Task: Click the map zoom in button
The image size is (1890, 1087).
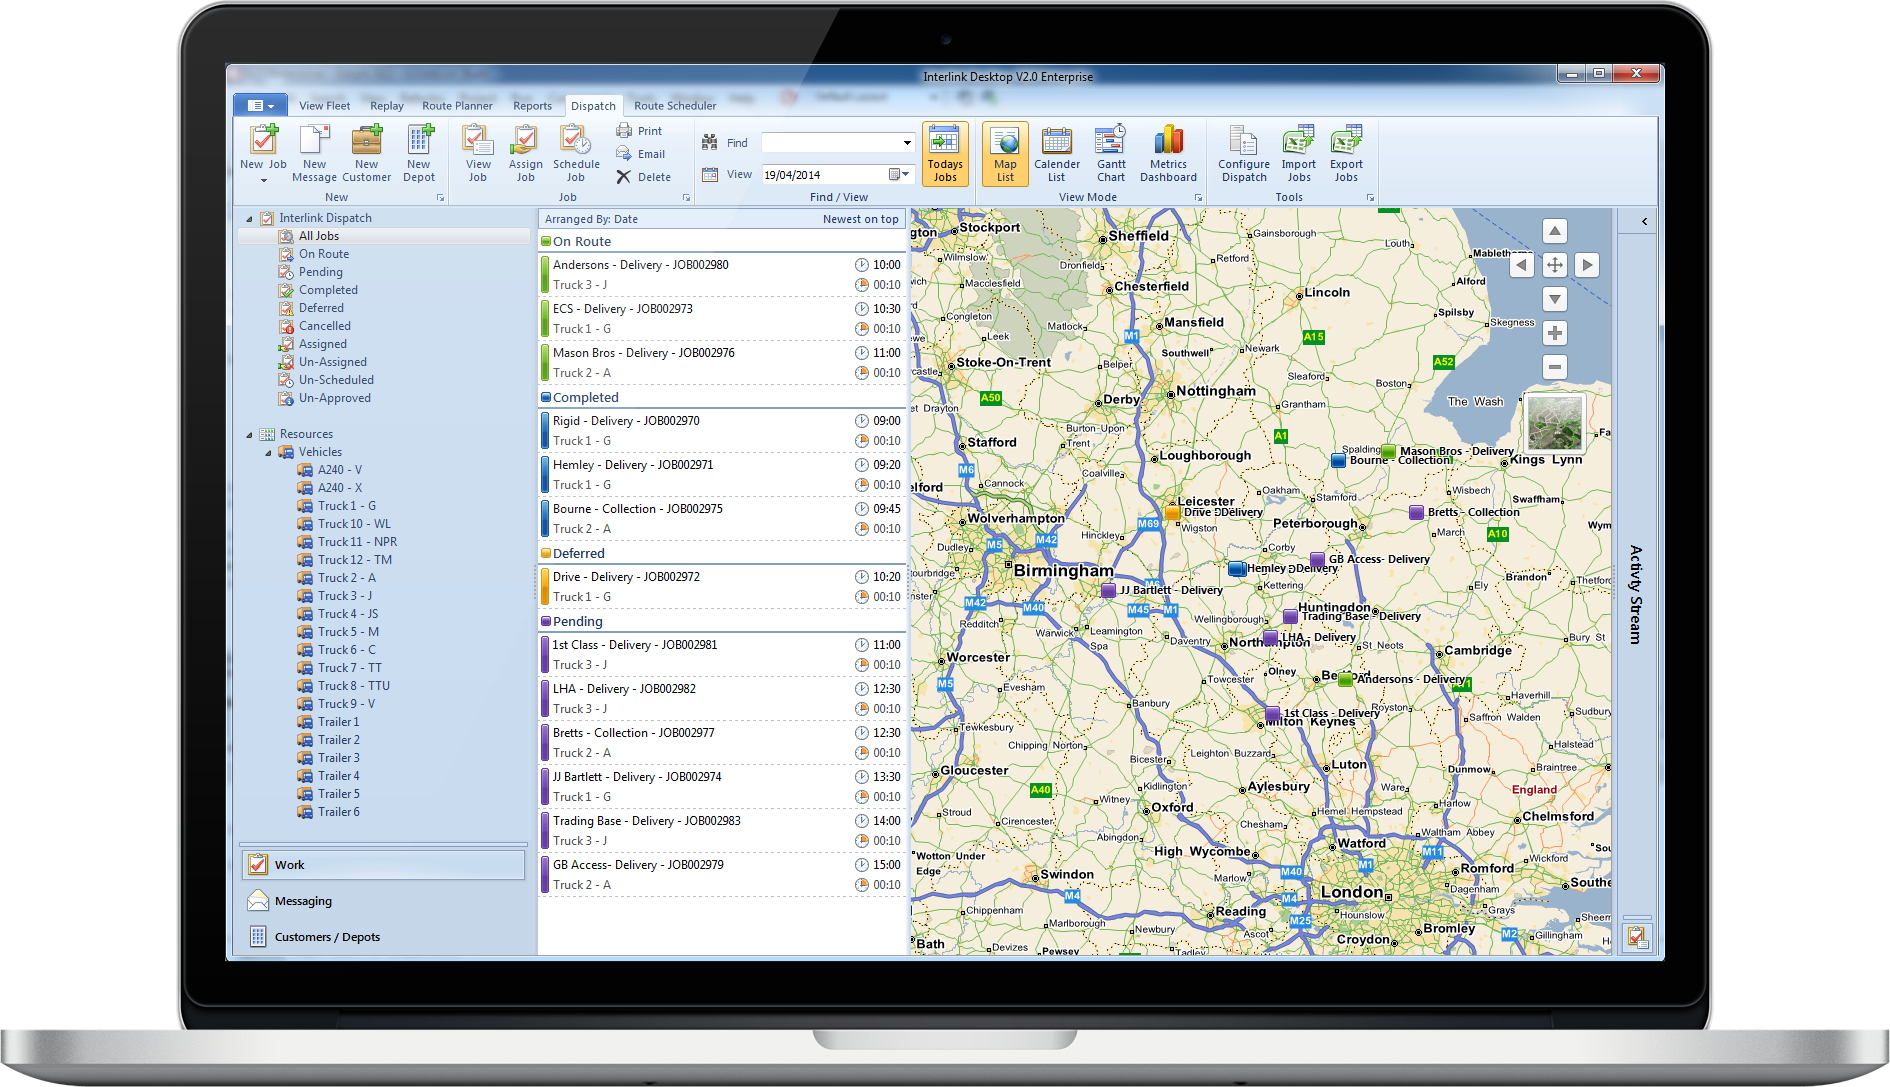Action: point(1554,333)
